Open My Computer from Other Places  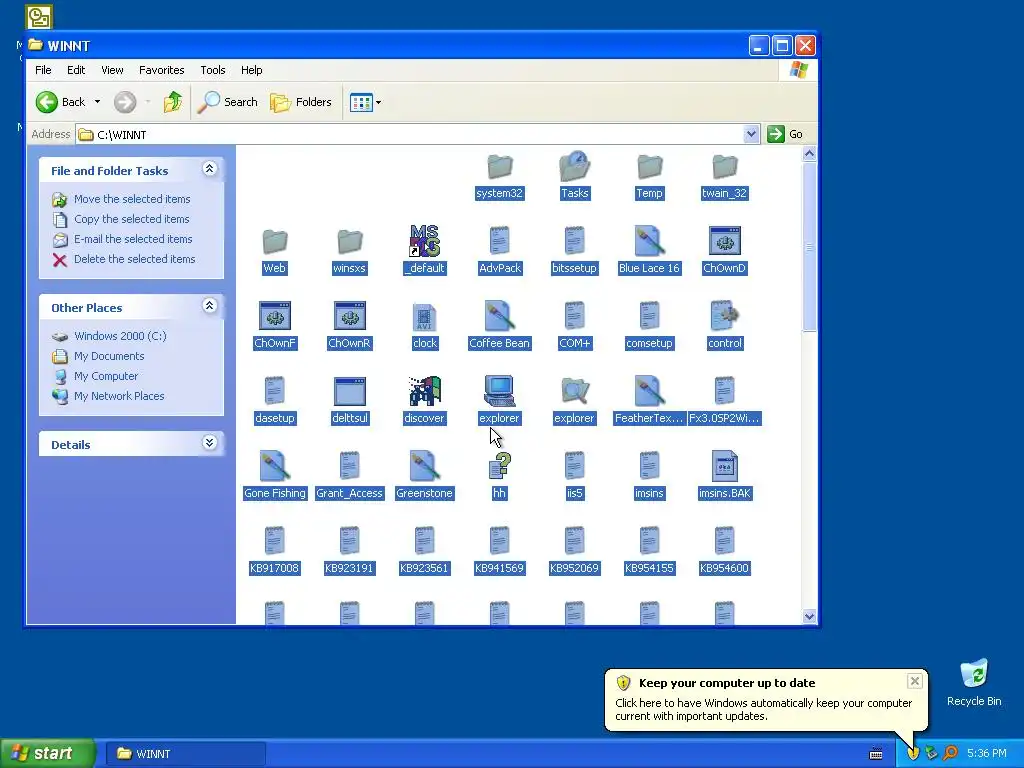point(106,376)
